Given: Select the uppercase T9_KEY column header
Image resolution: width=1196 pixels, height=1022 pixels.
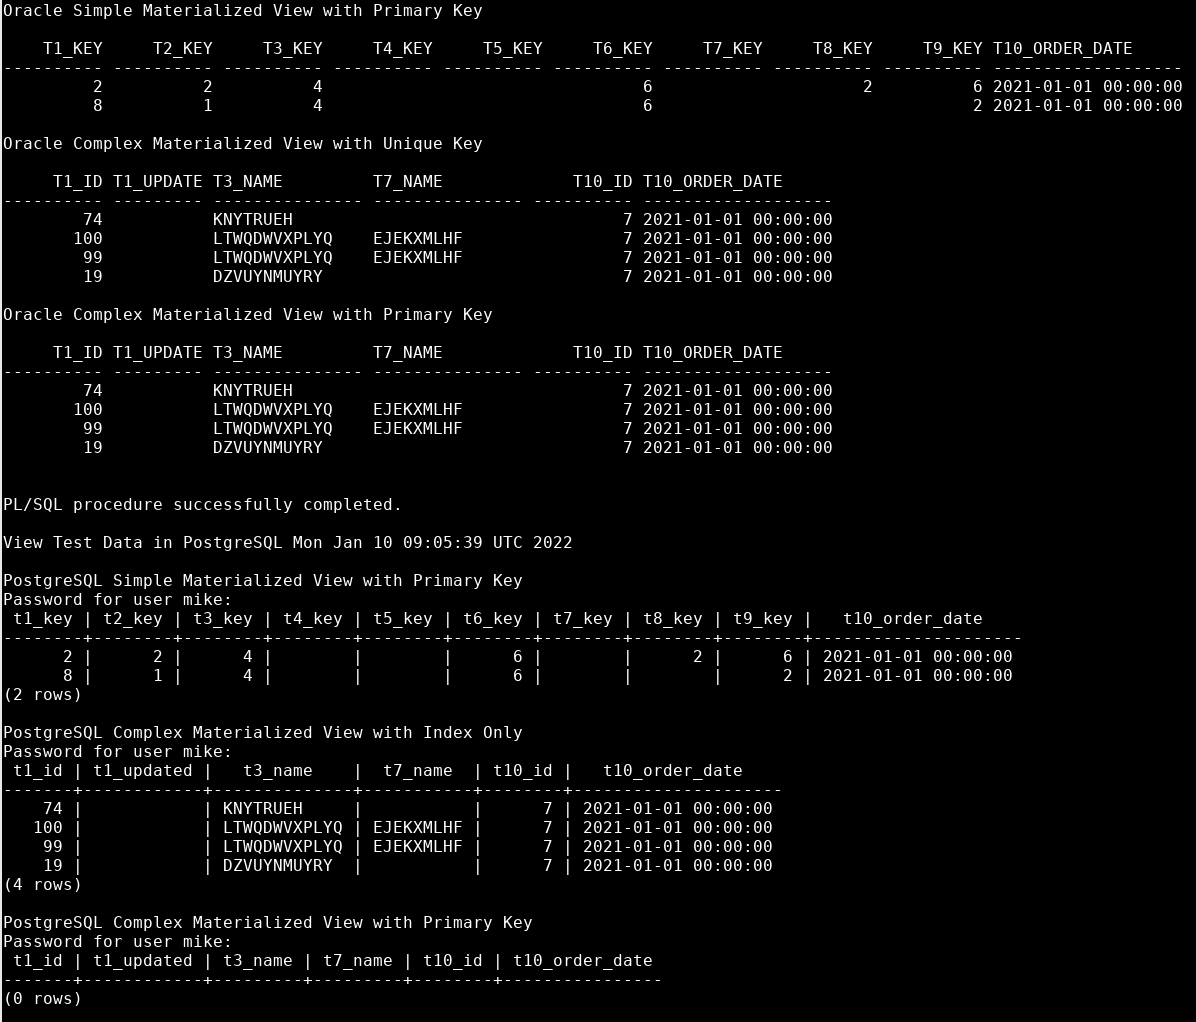Looking at the screenshot, I should click(x=952, y=49).
